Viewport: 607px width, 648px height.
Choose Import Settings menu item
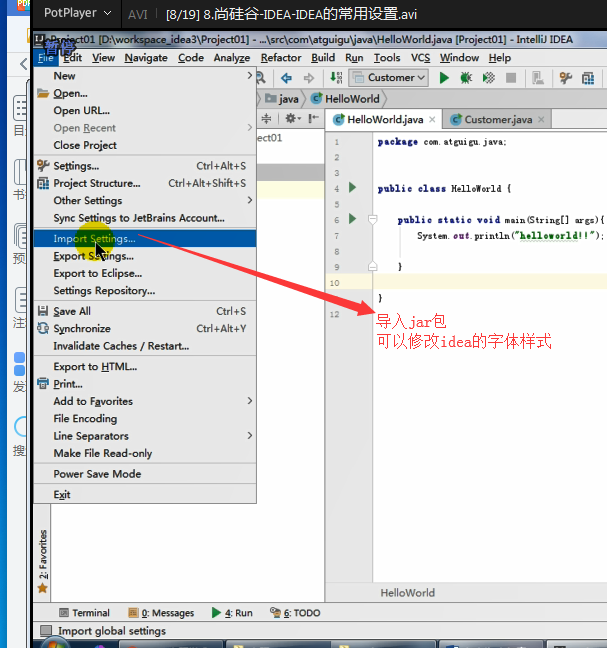tap(145, 238)
